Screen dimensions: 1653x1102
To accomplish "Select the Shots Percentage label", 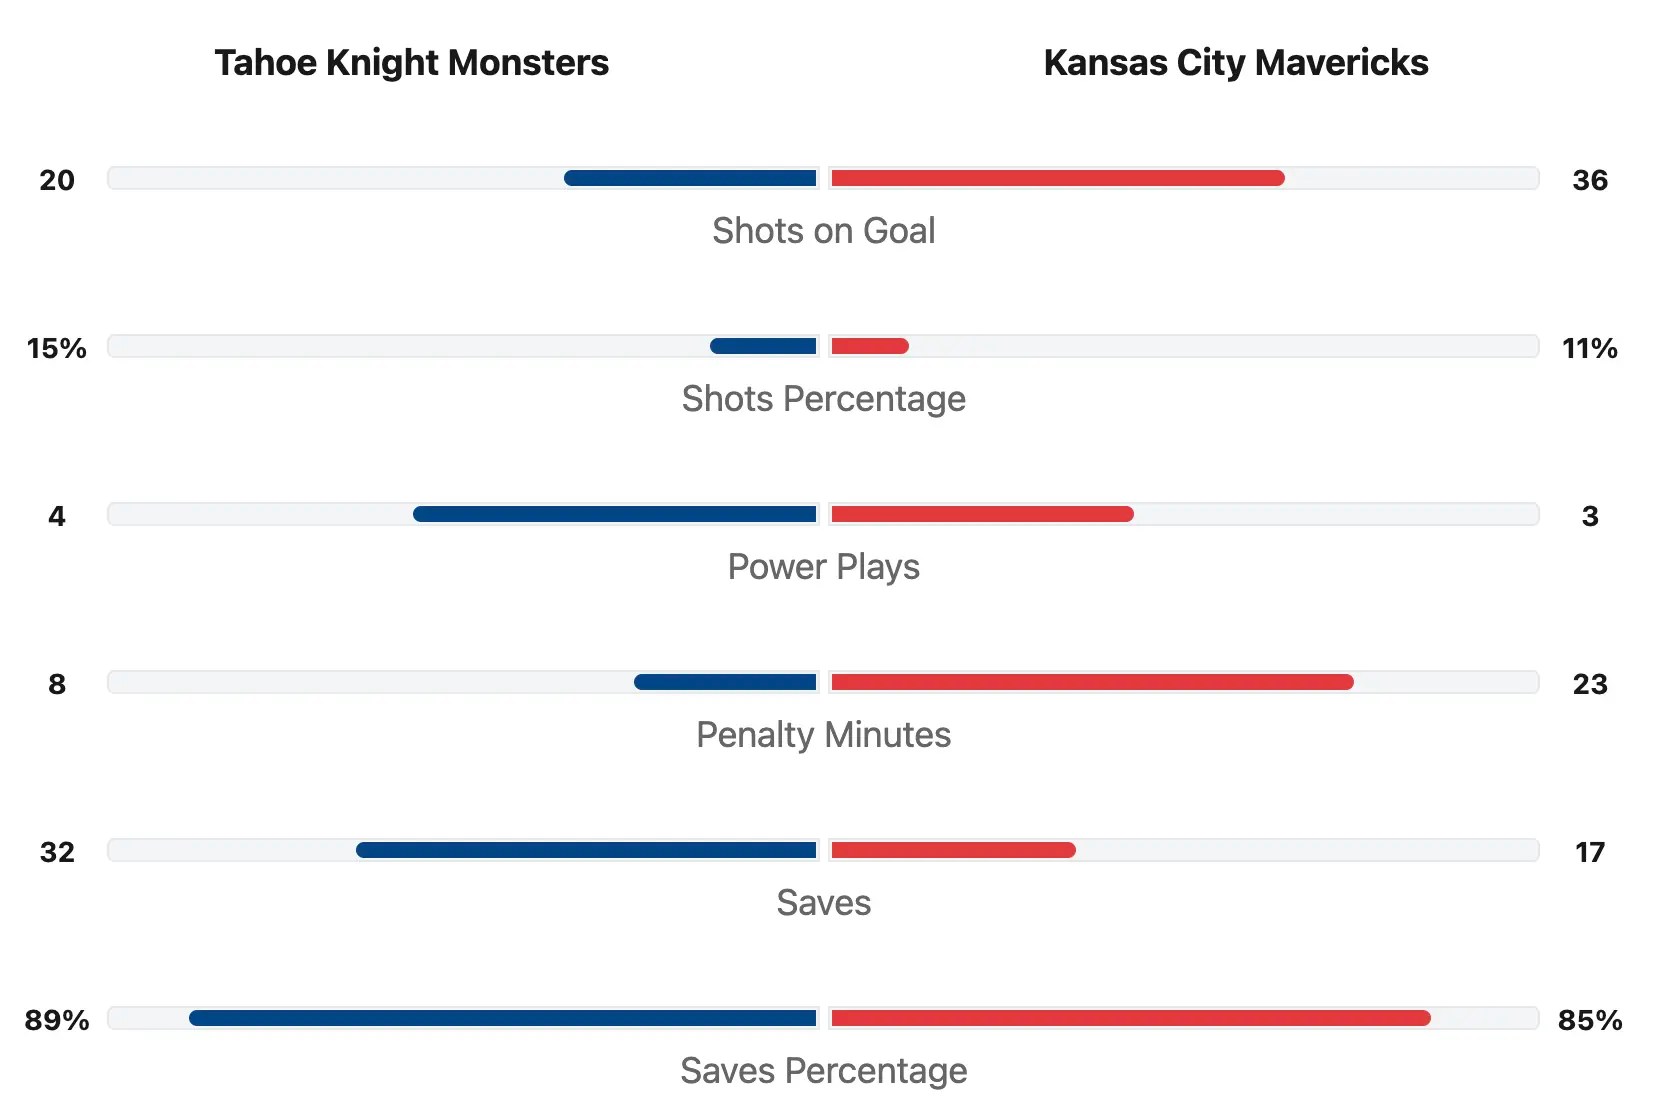I will coord(823,399).
